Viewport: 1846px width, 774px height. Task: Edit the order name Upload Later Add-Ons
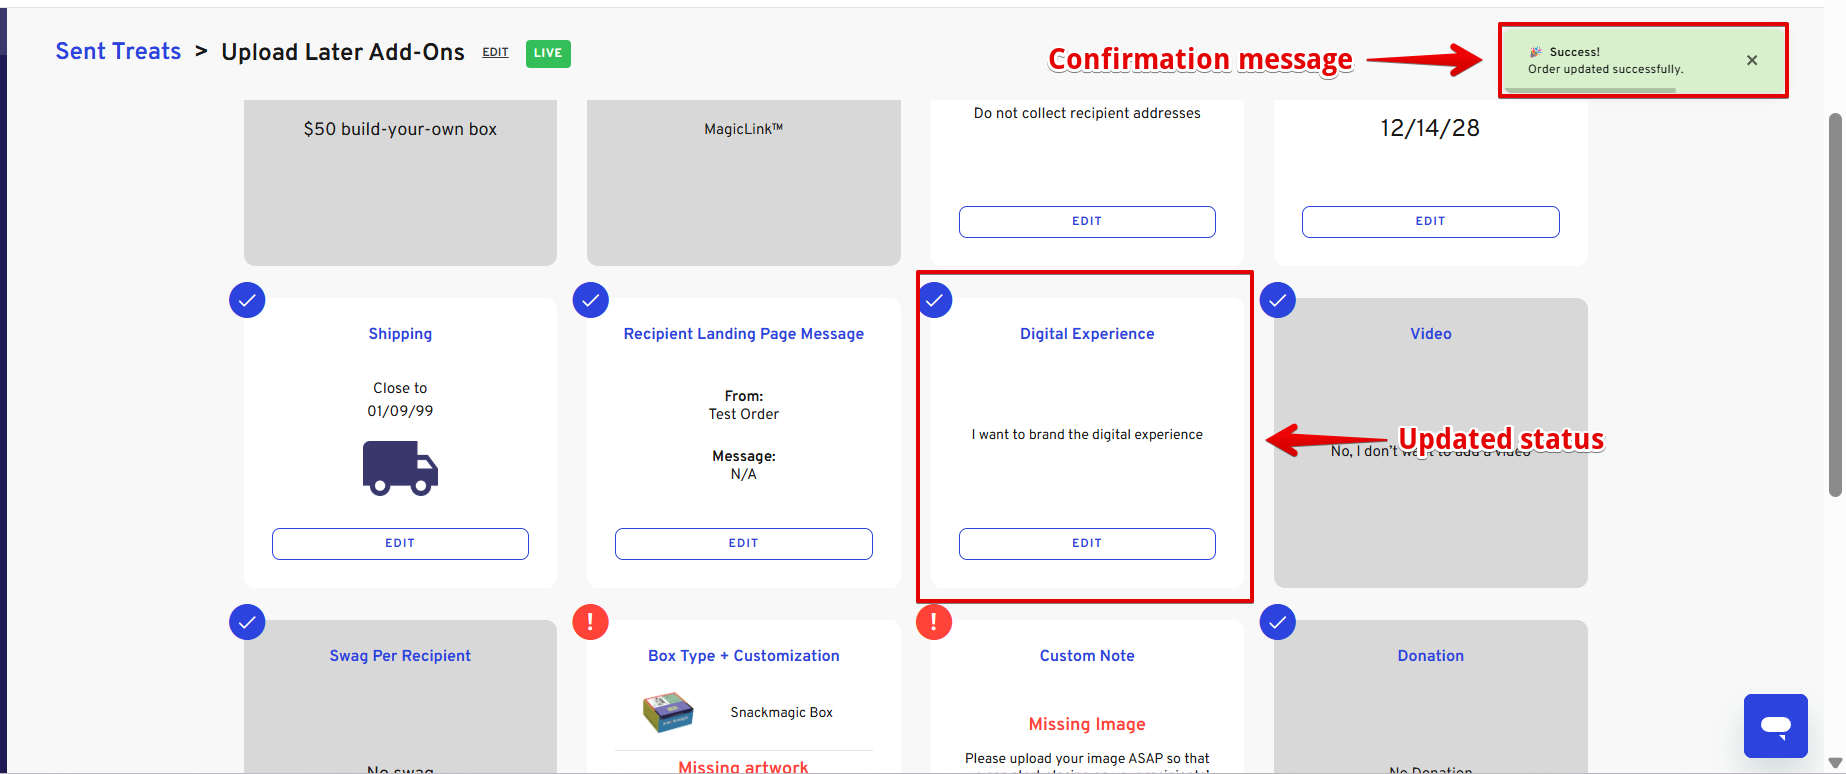click(x=495, y=53)
